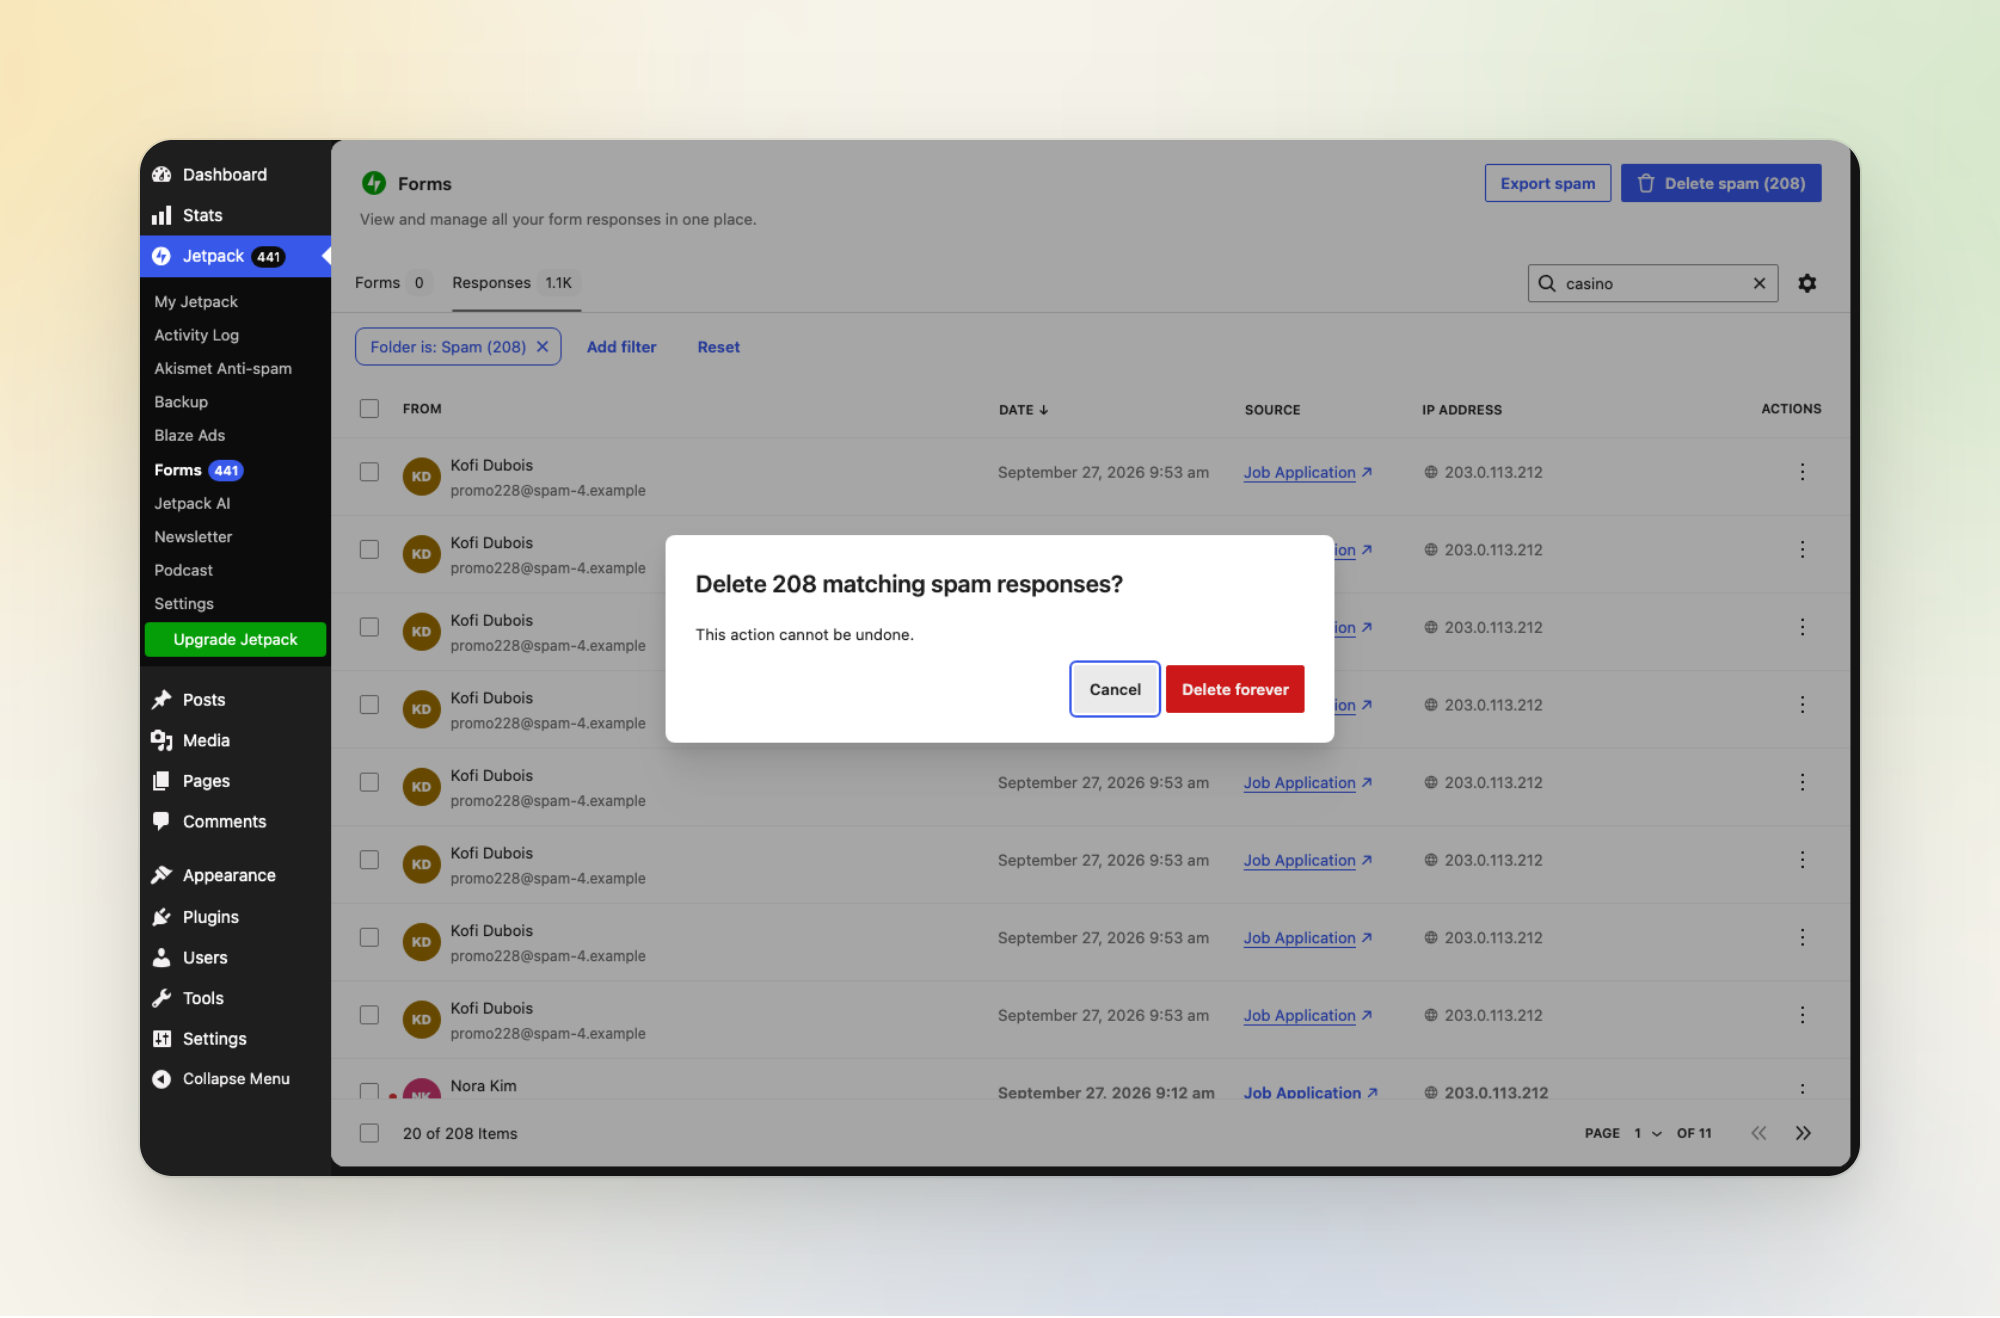
Task: Open Nora Kim's Job Application link
Action: (1311, 1092)
